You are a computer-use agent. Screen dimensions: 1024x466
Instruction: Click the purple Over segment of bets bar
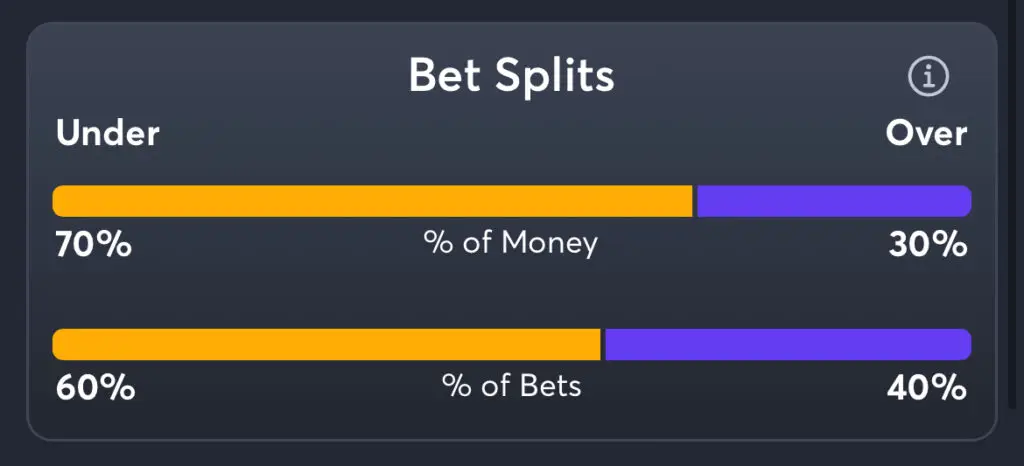787,344
